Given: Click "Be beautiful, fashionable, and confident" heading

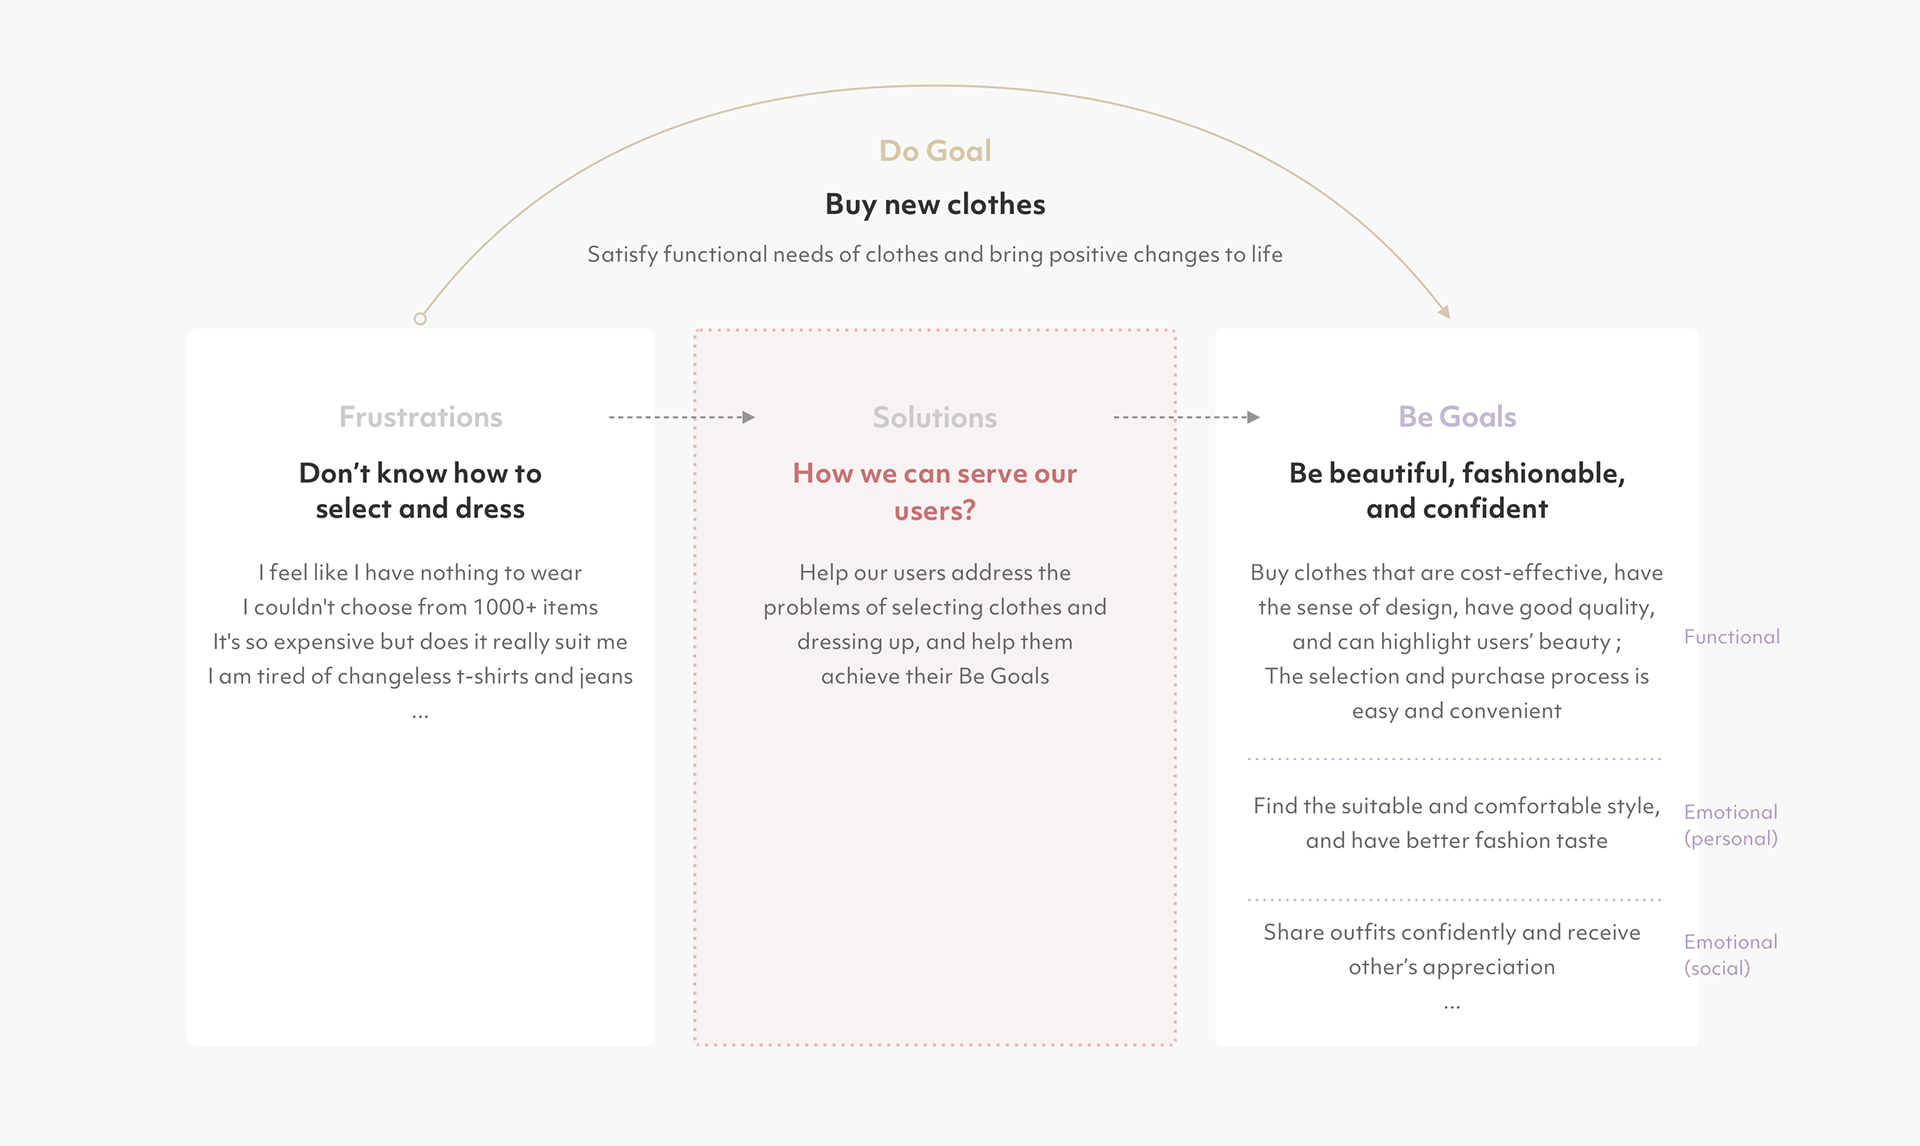Looking at the screenshot, I should coord(1457,490).
